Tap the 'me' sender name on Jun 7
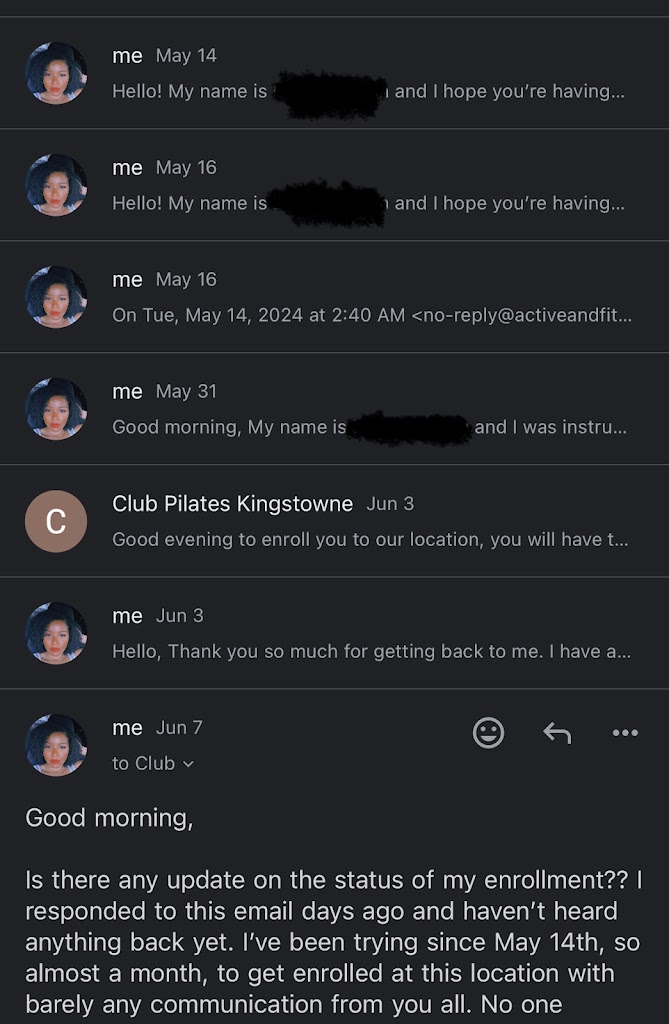669x1024 pixels. pos(127,728)
